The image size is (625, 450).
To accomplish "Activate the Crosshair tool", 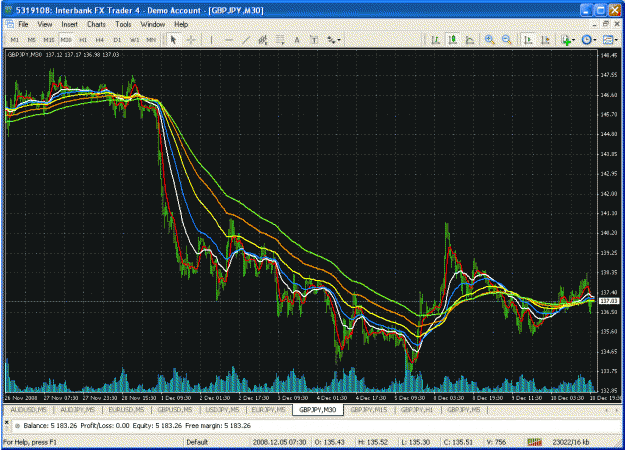I will (191, 39).
